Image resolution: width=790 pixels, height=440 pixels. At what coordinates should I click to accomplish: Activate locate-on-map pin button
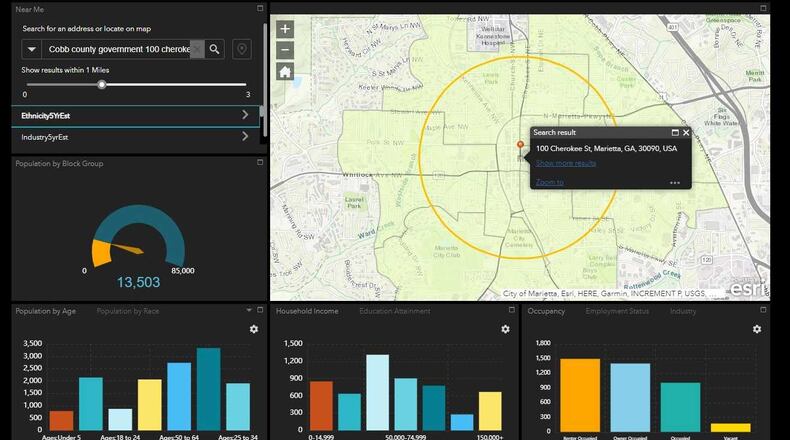(241, 49)
